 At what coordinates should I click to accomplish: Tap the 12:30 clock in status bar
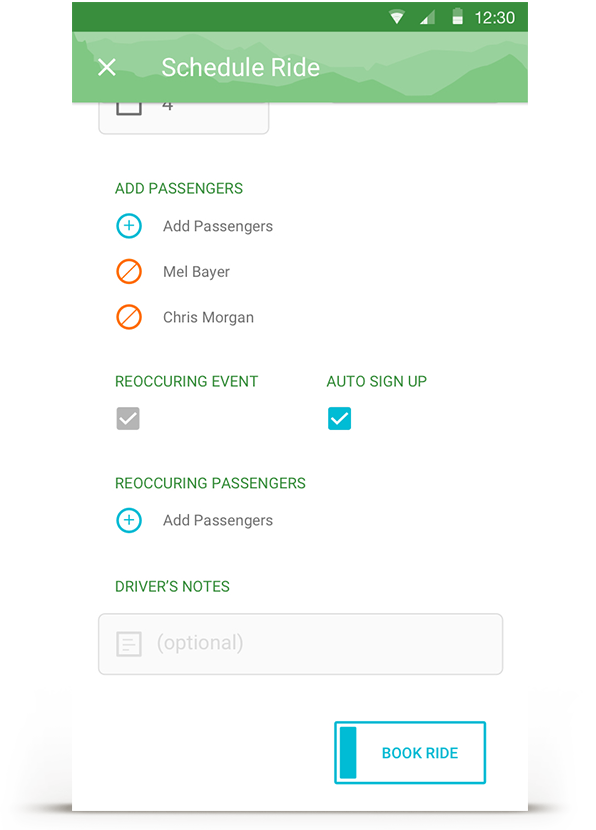[495, 18]
